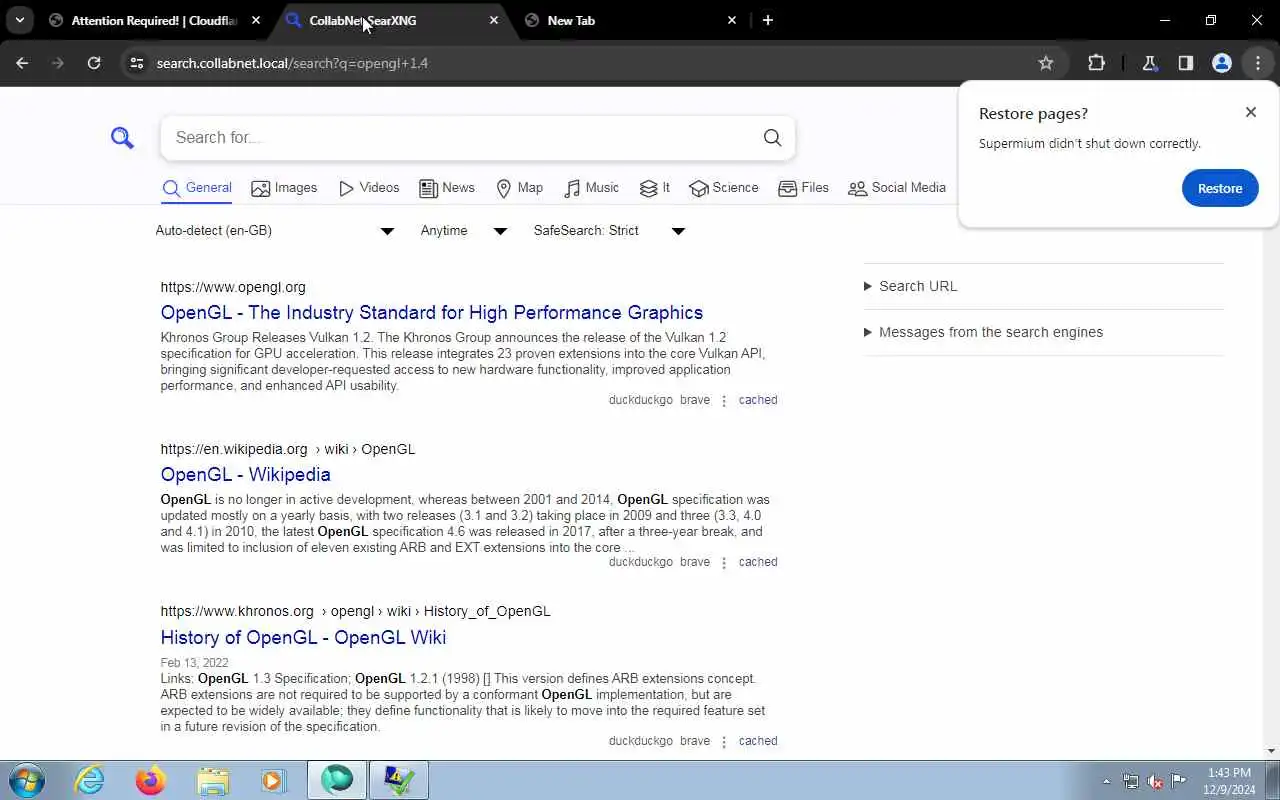Reload the current page

tap(94, 63)
